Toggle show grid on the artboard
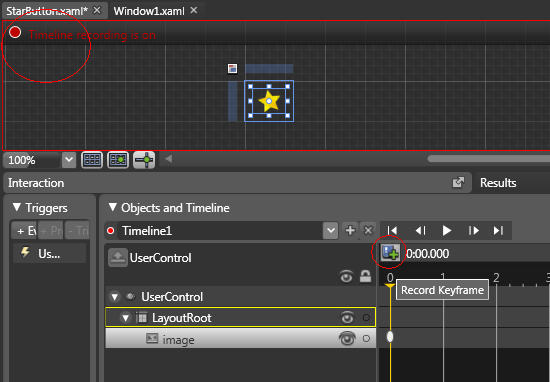The width and height of the screenshot is (550, 382). 92,160
